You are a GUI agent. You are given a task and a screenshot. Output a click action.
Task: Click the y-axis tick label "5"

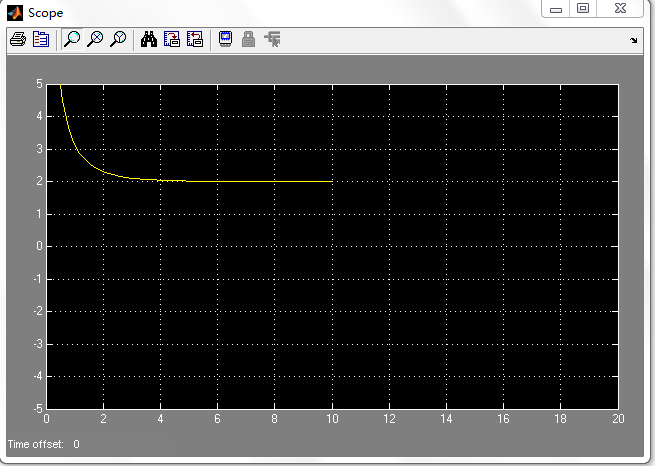(39, 84)
